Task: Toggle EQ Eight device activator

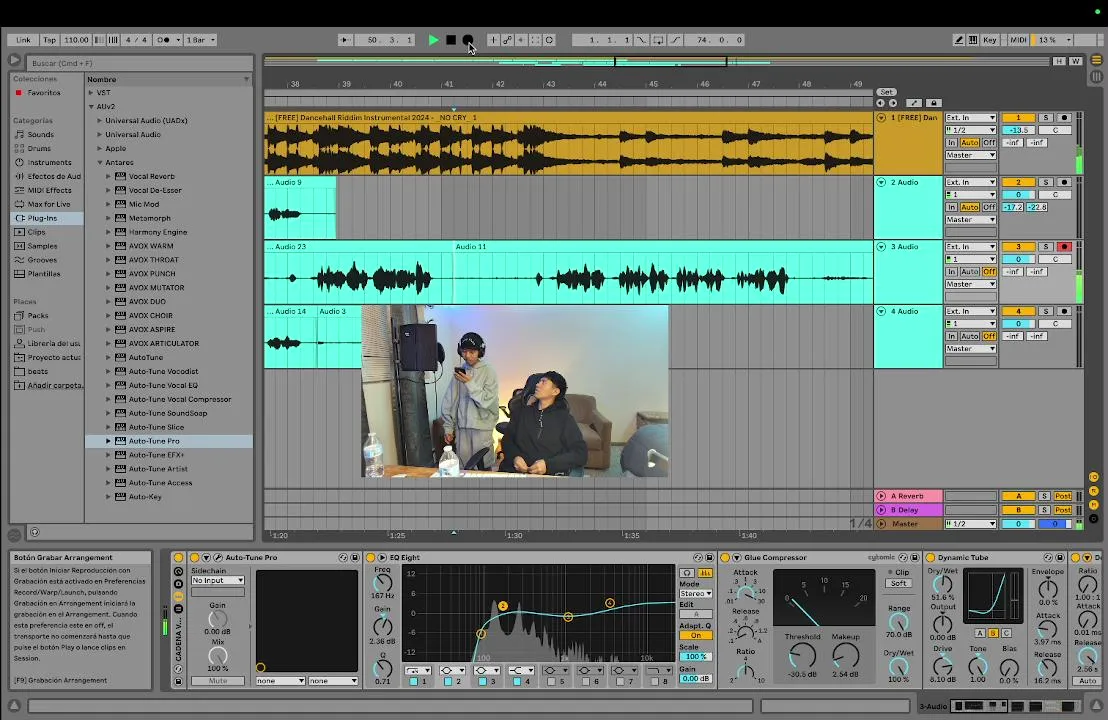Action: click(x=370, y=557)
